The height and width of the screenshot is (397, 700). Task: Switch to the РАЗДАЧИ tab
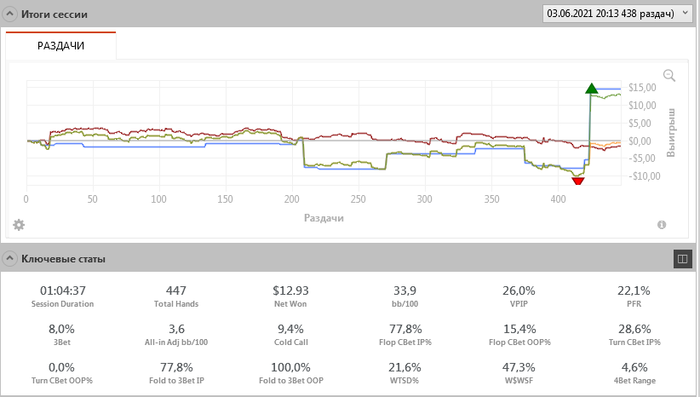pyautogui.click(x=61, y=46)
